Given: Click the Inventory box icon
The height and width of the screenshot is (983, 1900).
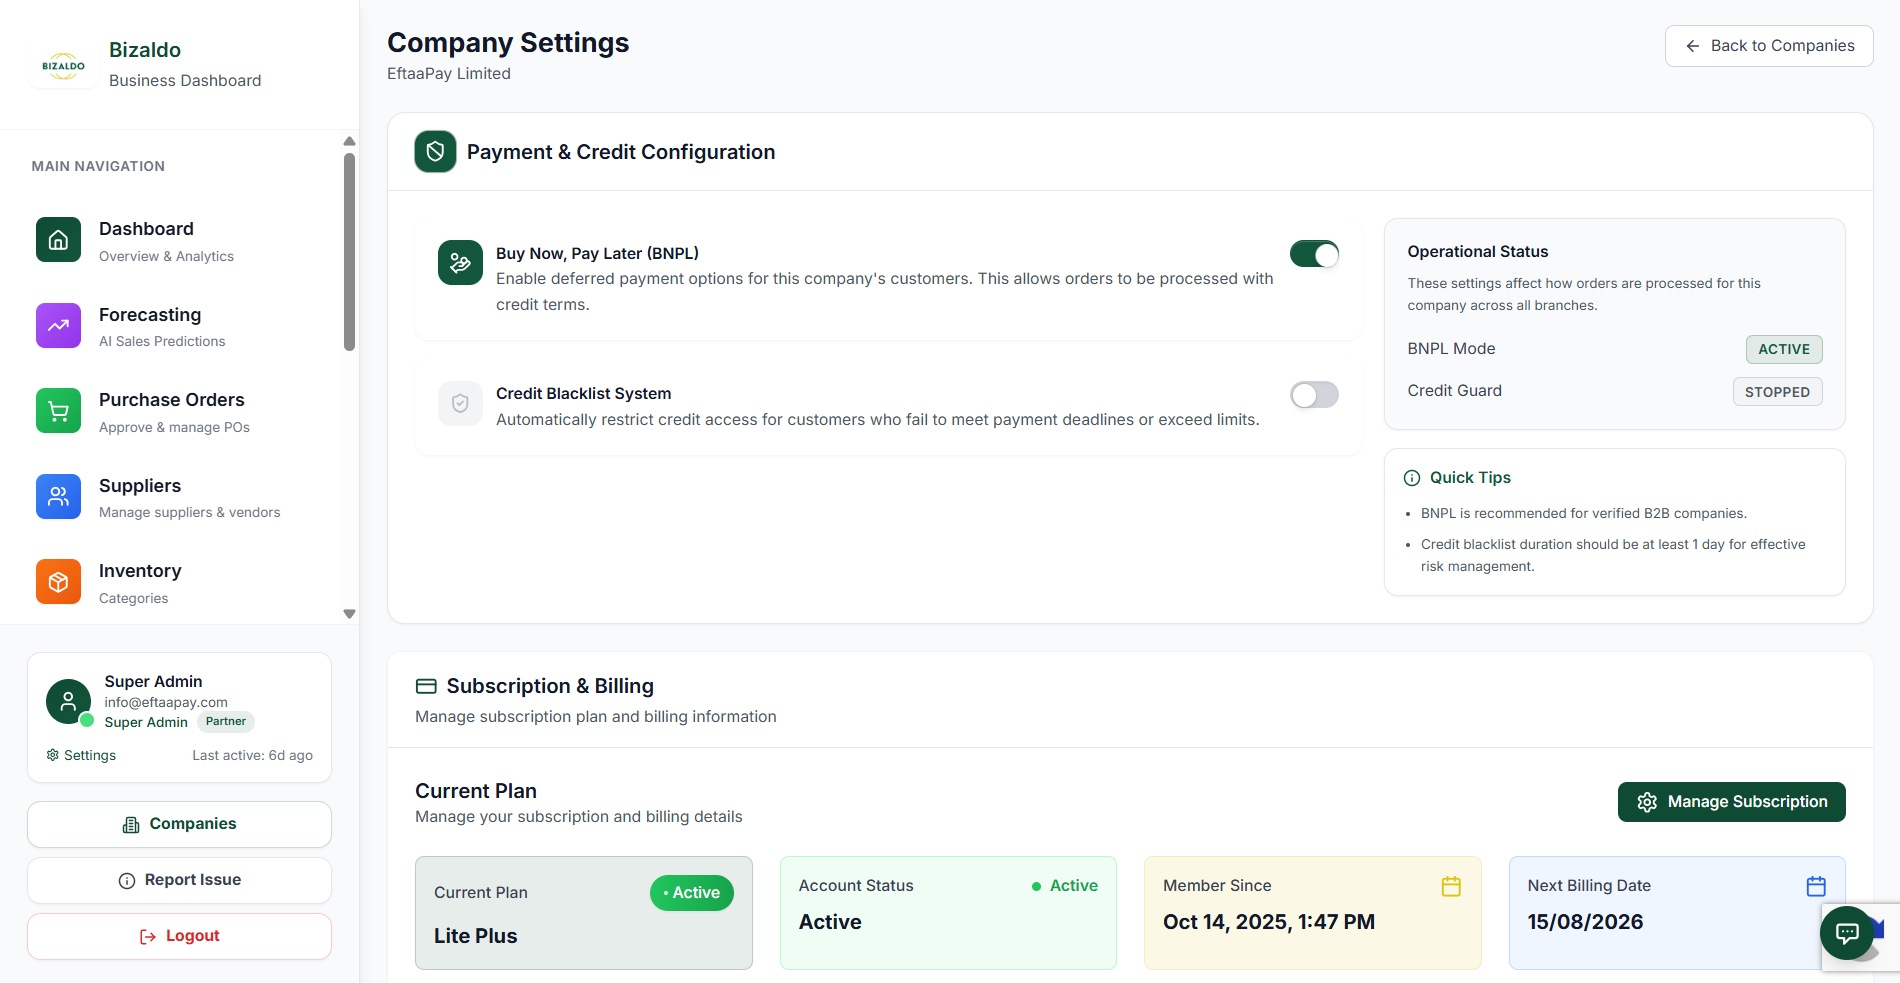Looking at the screenshot, I should click(58, 582).
